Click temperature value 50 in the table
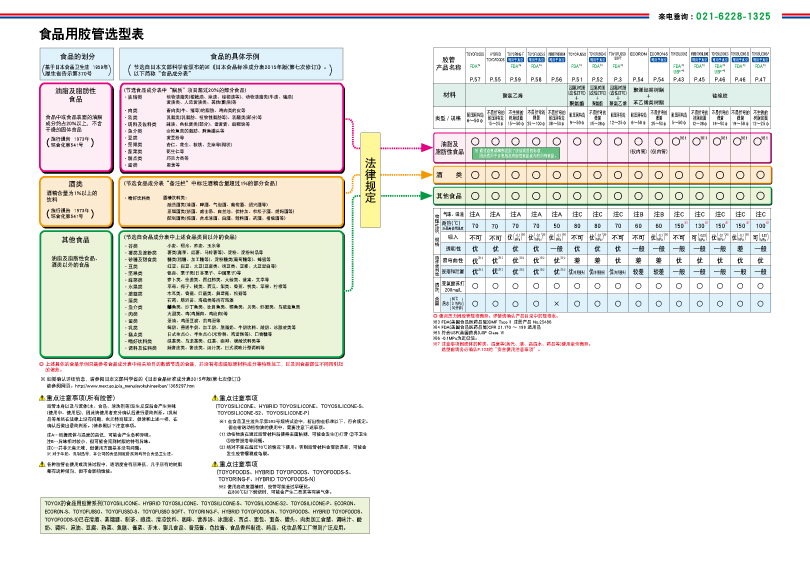The width and height of the screenshot is (810, 573). pyautogui.click(x=556, y=226)
